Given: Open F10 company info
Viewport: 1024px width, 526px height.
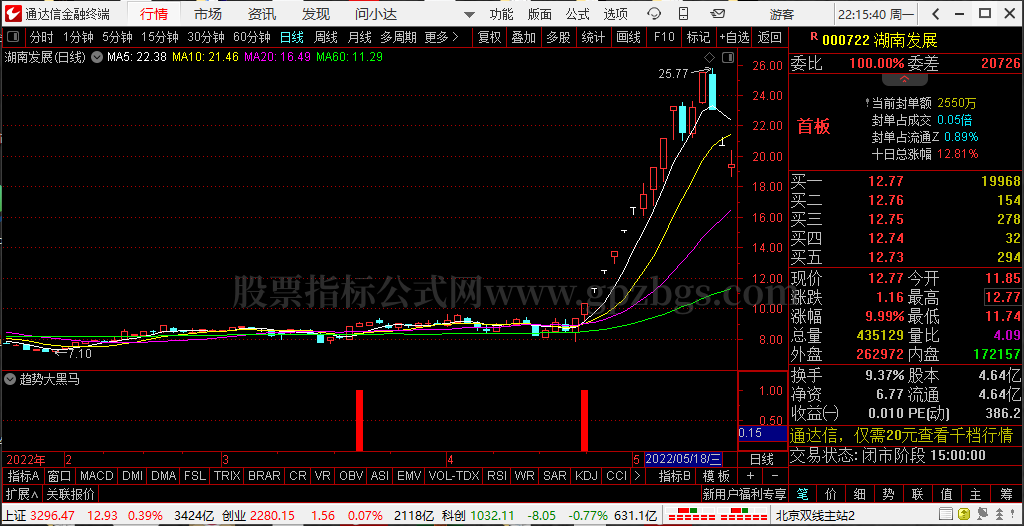Looking at the screenshot, I should [x=664, y=37].
